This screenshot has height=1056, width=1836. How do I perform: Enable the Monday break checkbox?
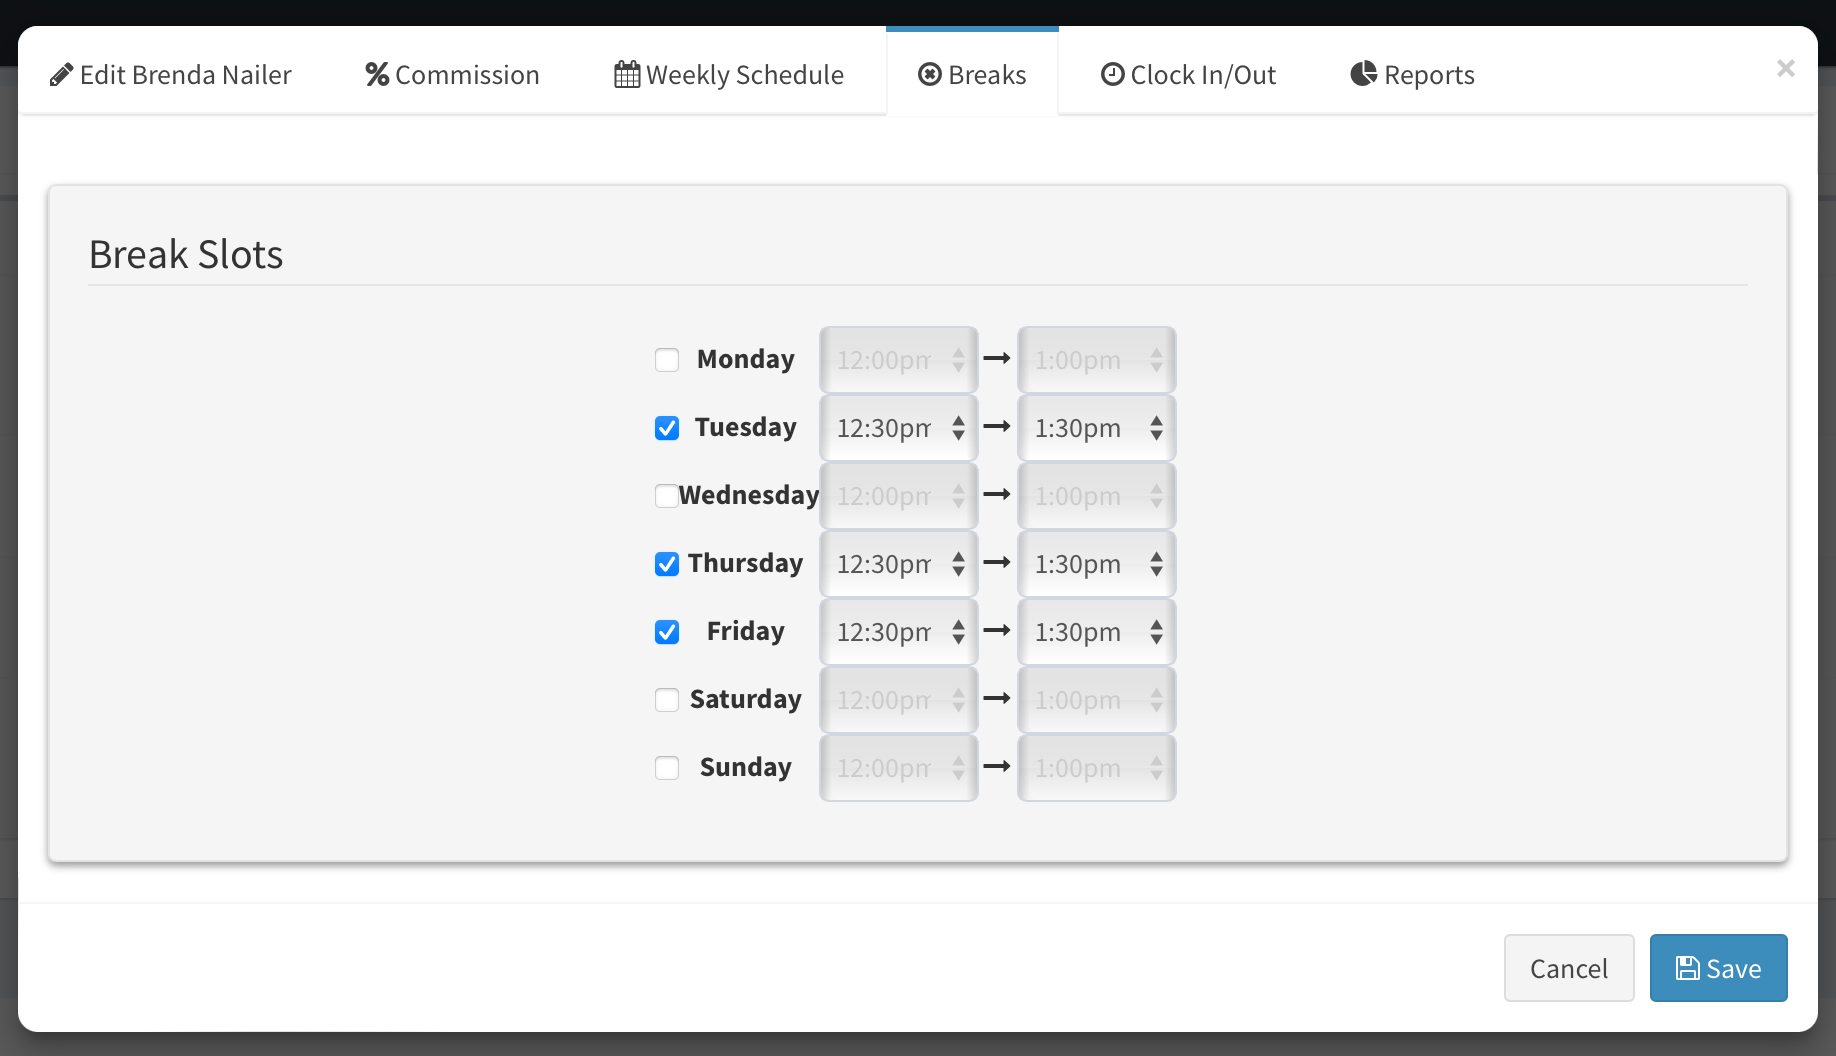(x=667, y=360)
